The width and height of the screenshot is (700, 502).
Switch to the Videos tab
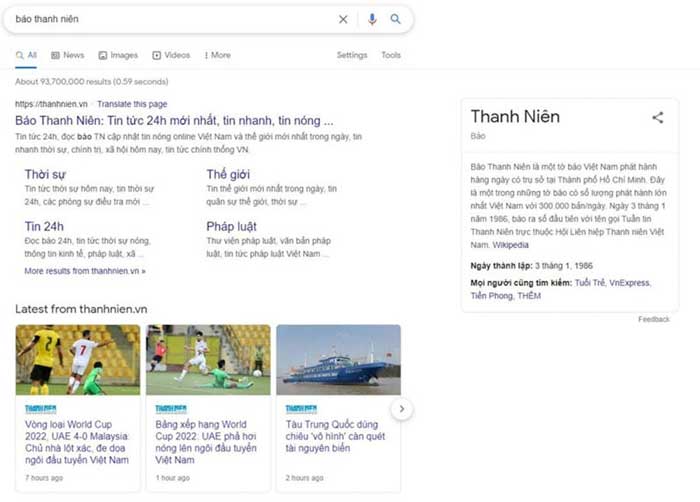tap(171, 55)
